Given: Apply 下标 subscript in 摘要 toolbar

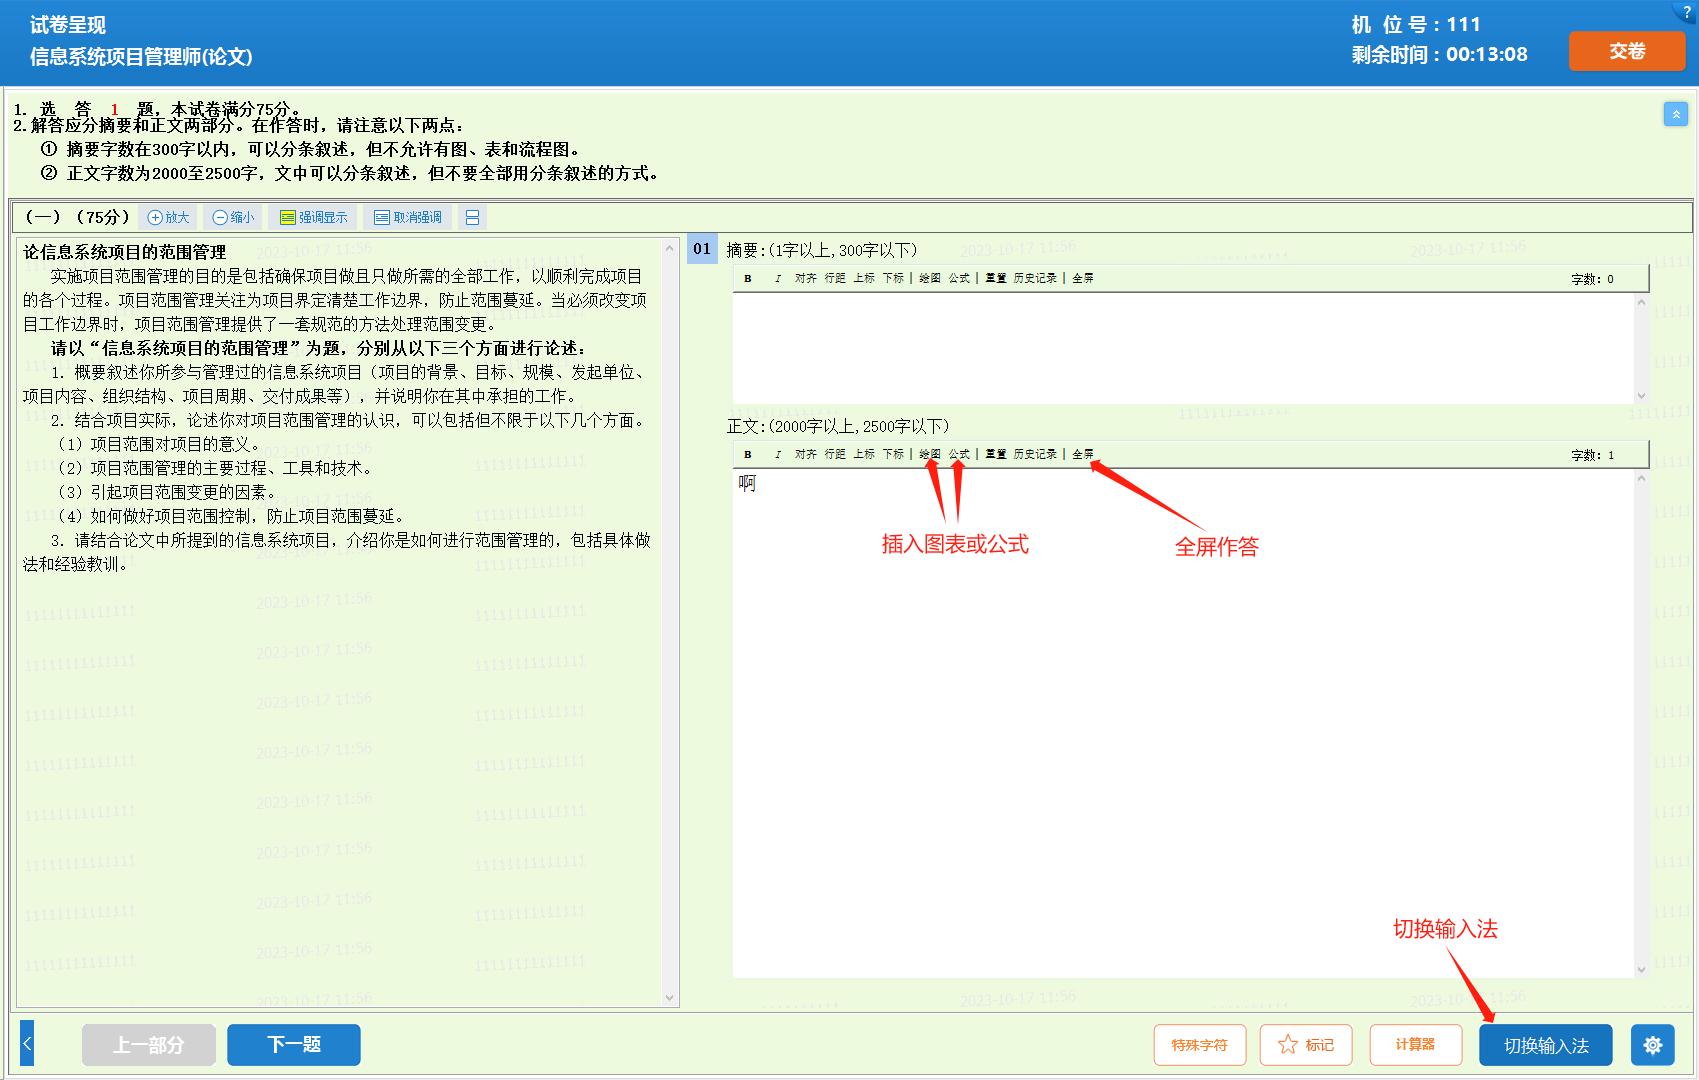Looking at the screenshot, I should click(x=893, y=278).
